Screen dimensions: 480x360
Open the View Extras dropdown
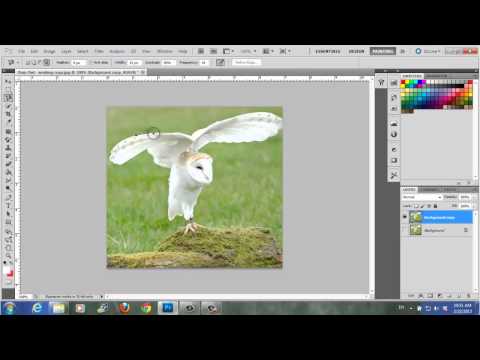coord(230,51)
